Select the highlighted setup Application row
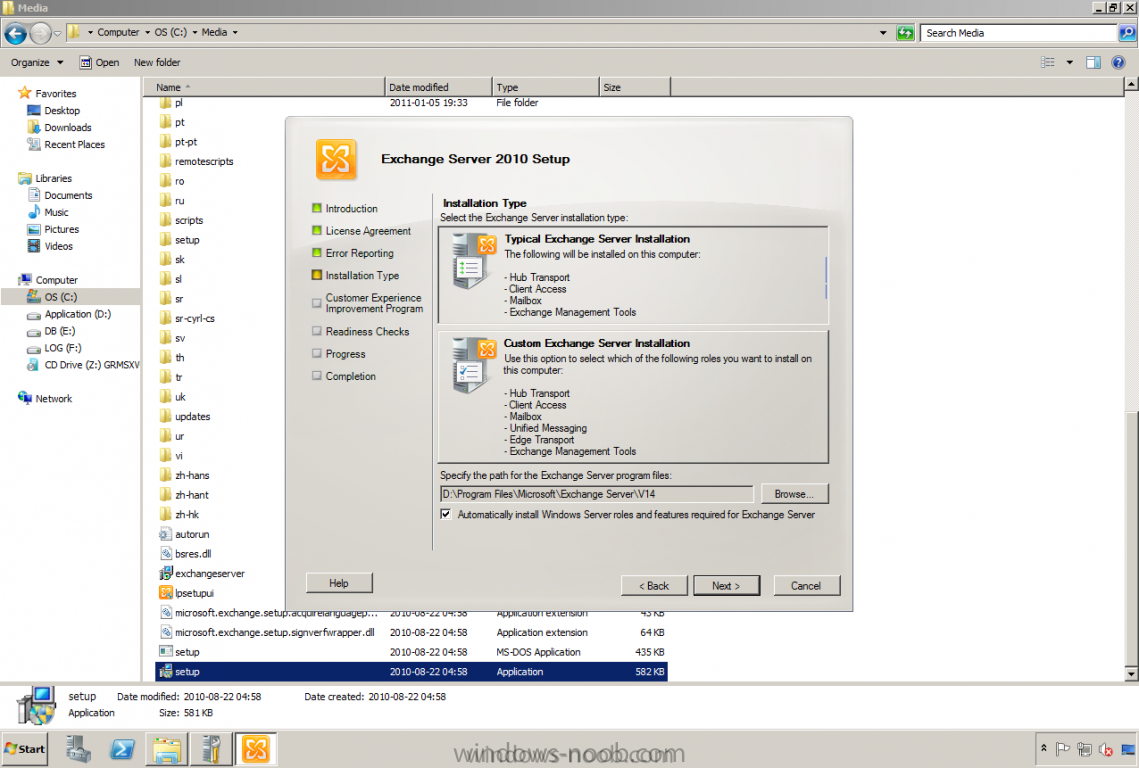This screenshot has width=1139, height=768. tap(411, 671)
